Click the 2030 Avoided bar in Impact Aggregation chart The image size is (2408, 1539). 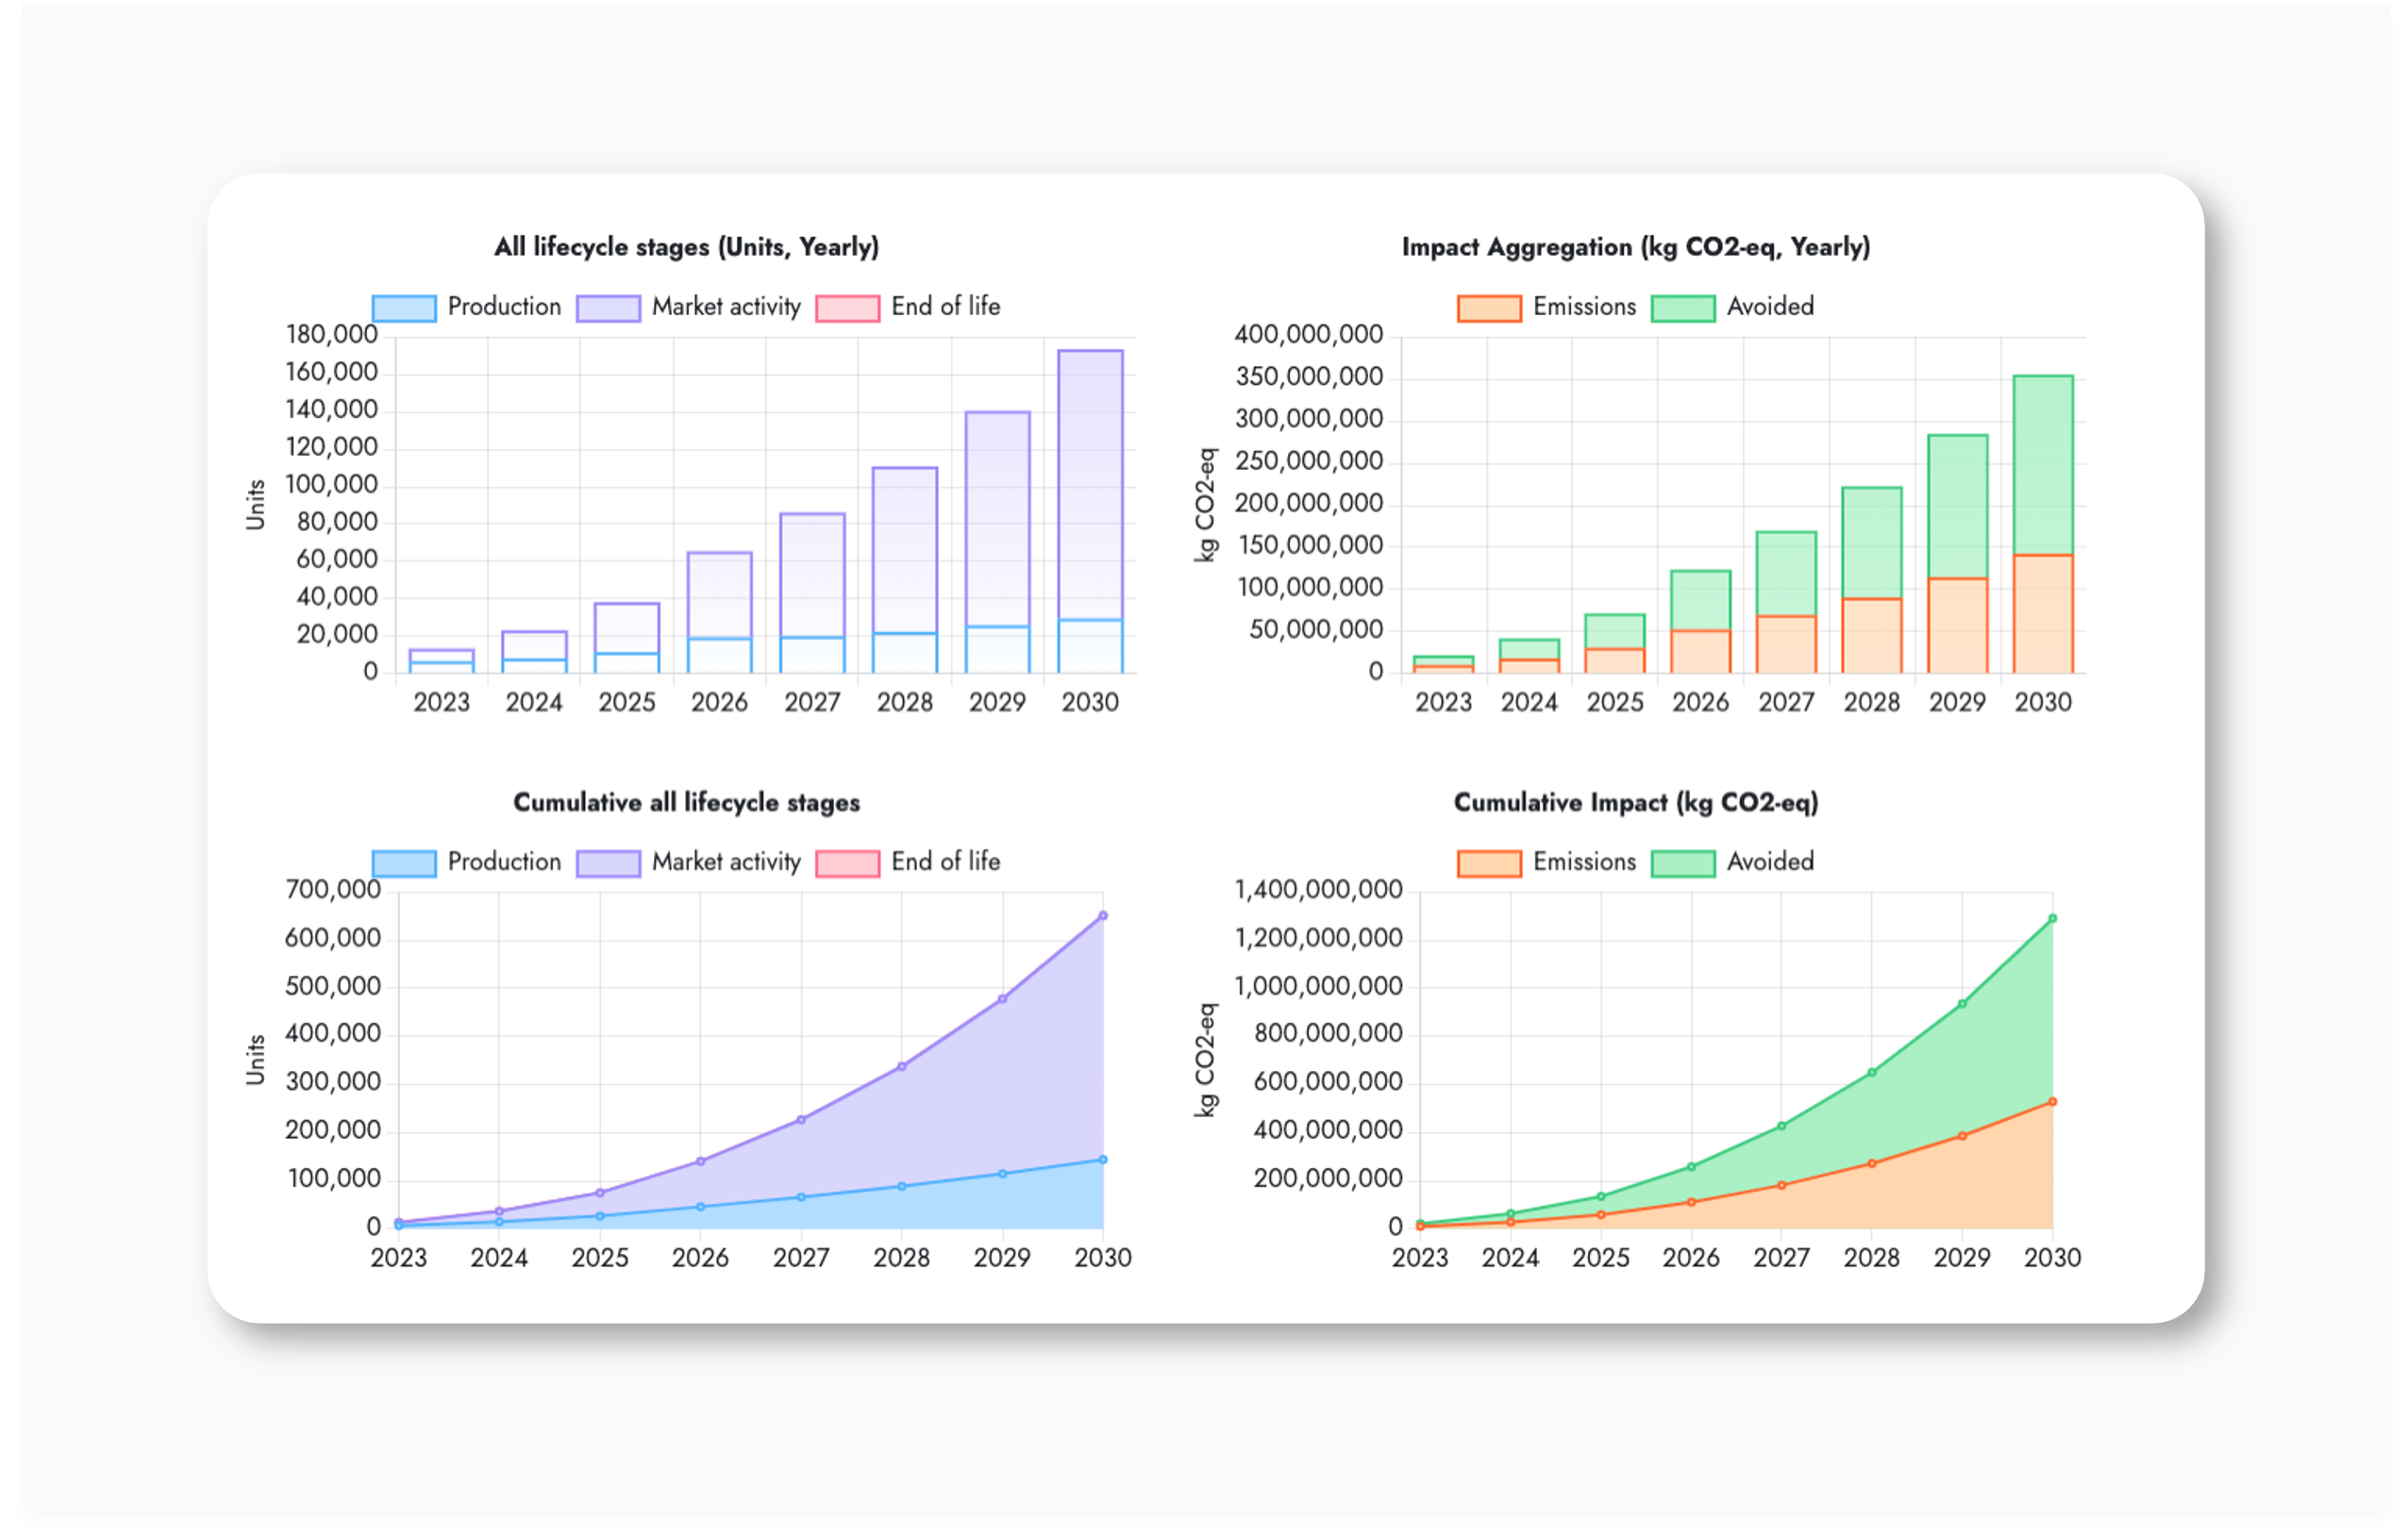[x=2043, y=465]
